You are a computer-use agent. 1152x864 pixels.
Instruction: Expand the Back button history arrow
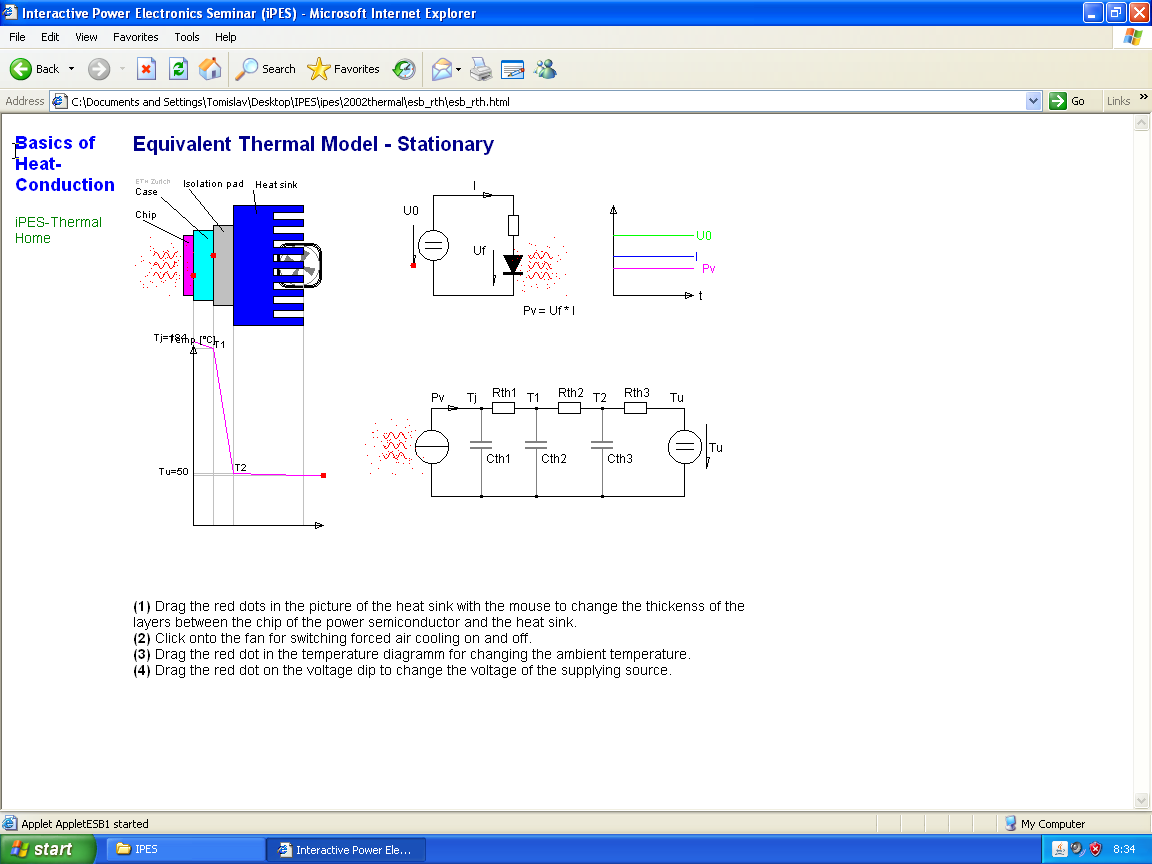click(71, 69)
